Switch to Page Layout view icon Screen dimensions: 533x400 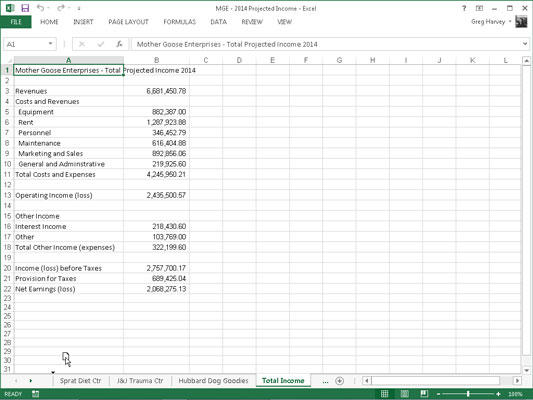click(405, 394)
